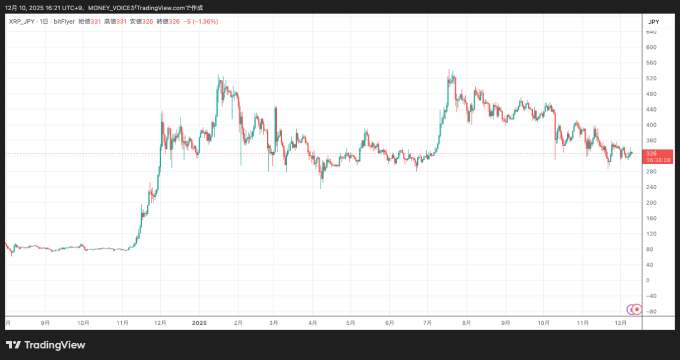Click the 600 price axis label
The height and width of the screenshot is (360, 680).
click(651, 47)
